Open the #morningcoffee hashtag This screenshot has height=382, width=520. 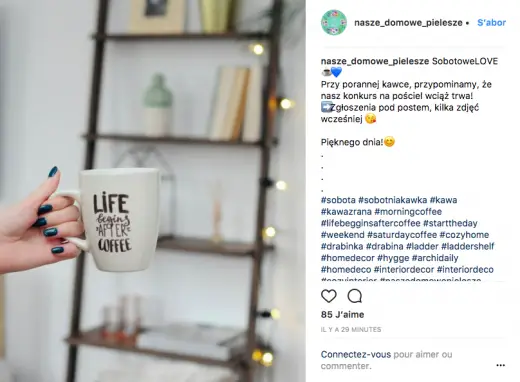pyautogui.click(x=408, y=212)
